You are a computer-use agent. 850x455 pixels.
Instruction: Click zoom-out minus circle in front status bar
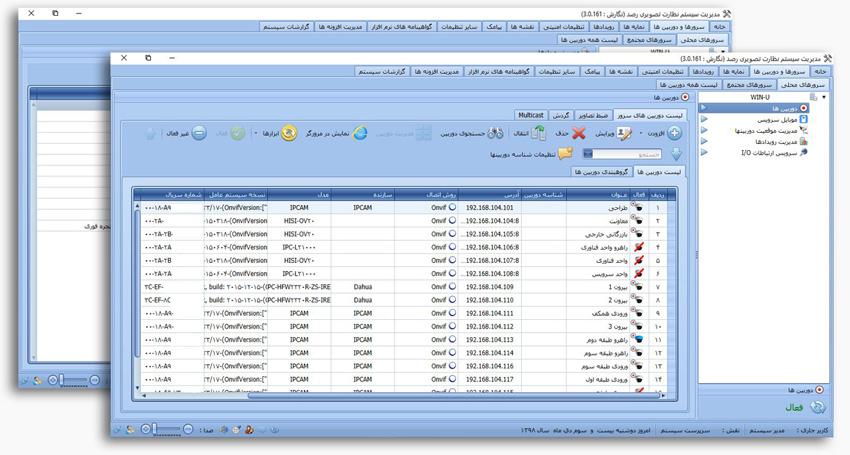188,430
